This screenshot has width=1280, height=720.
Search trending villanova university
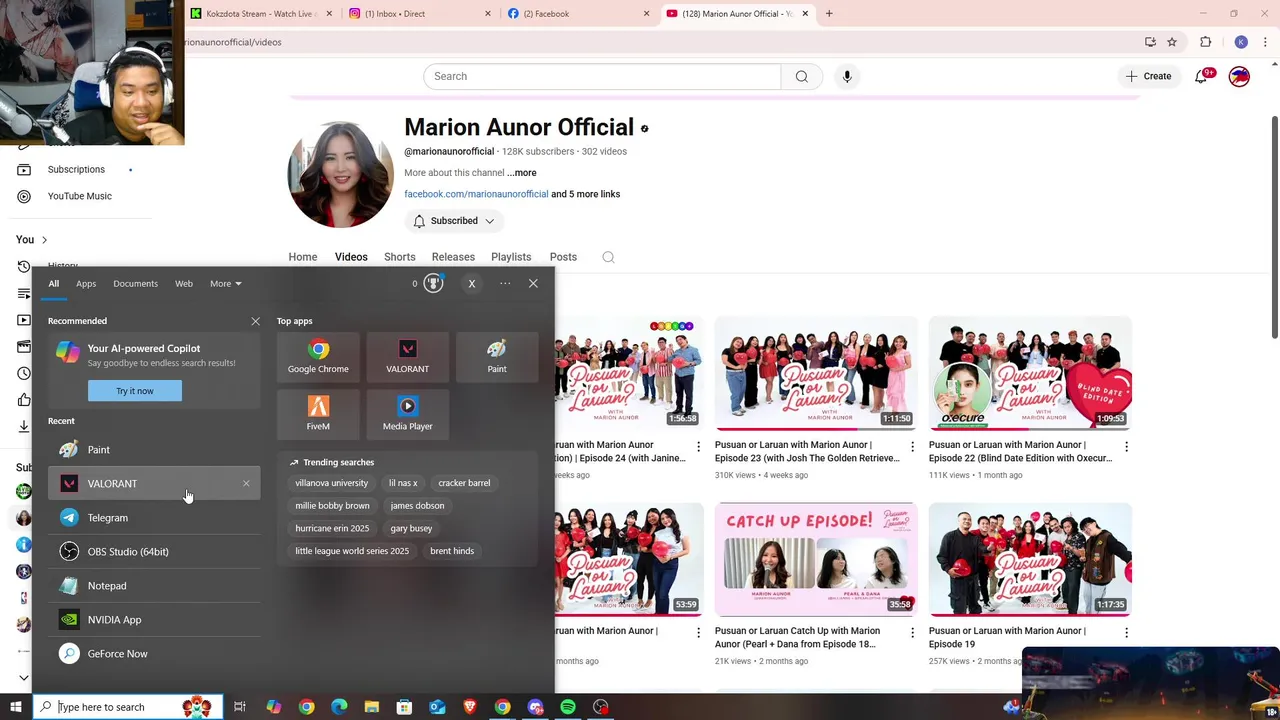(332, 483)
